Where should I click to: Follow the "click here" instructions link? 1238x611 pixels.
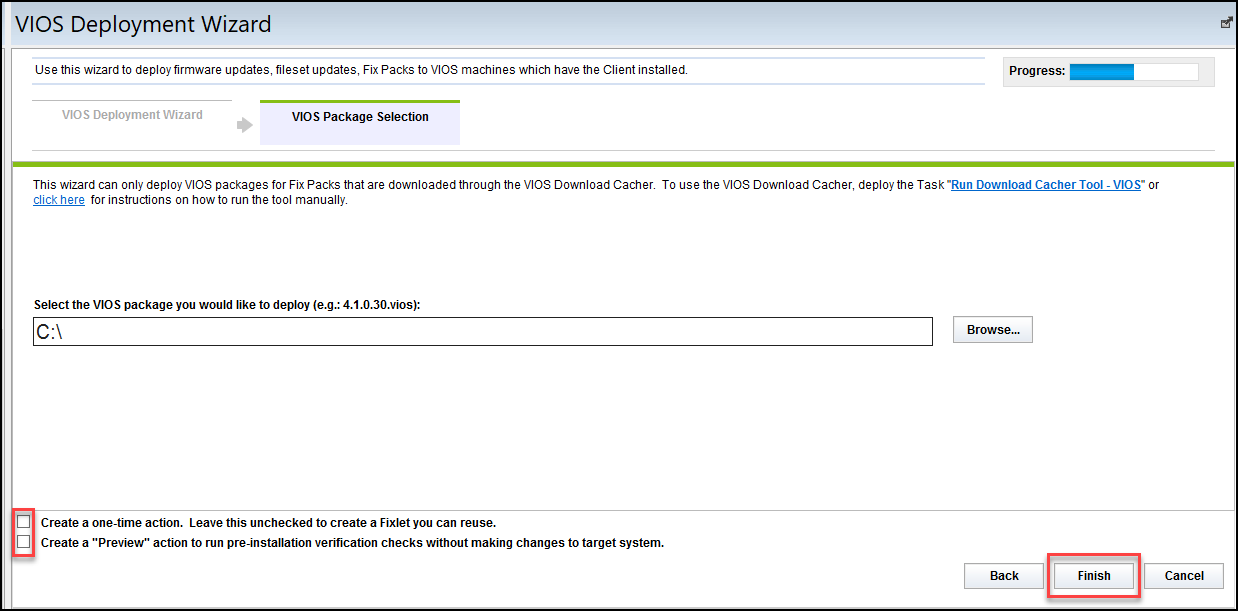(x=59, y=200)
